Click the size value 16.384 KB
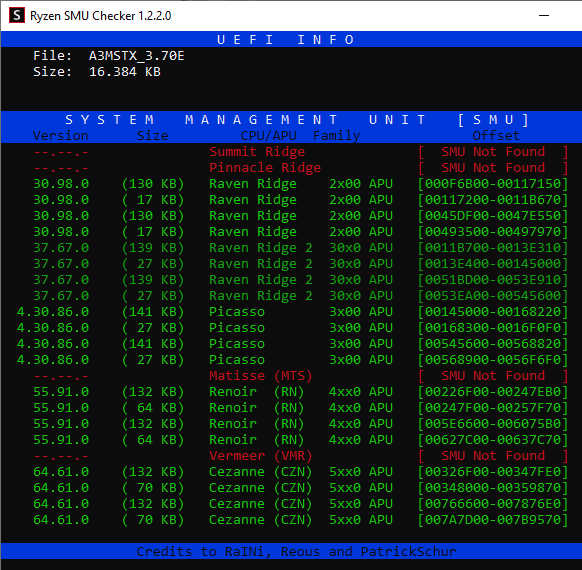 125,72
